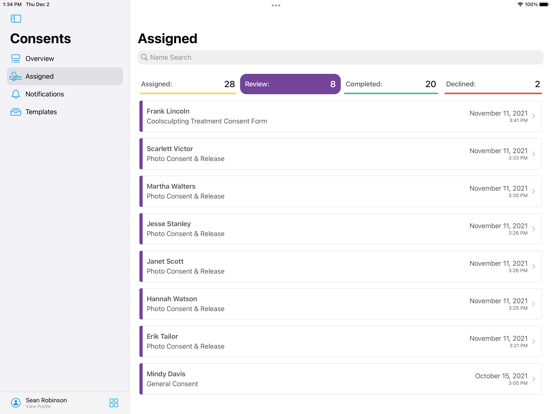Click Photo Consent & Release under Janet Scott

tap(185, 271)
